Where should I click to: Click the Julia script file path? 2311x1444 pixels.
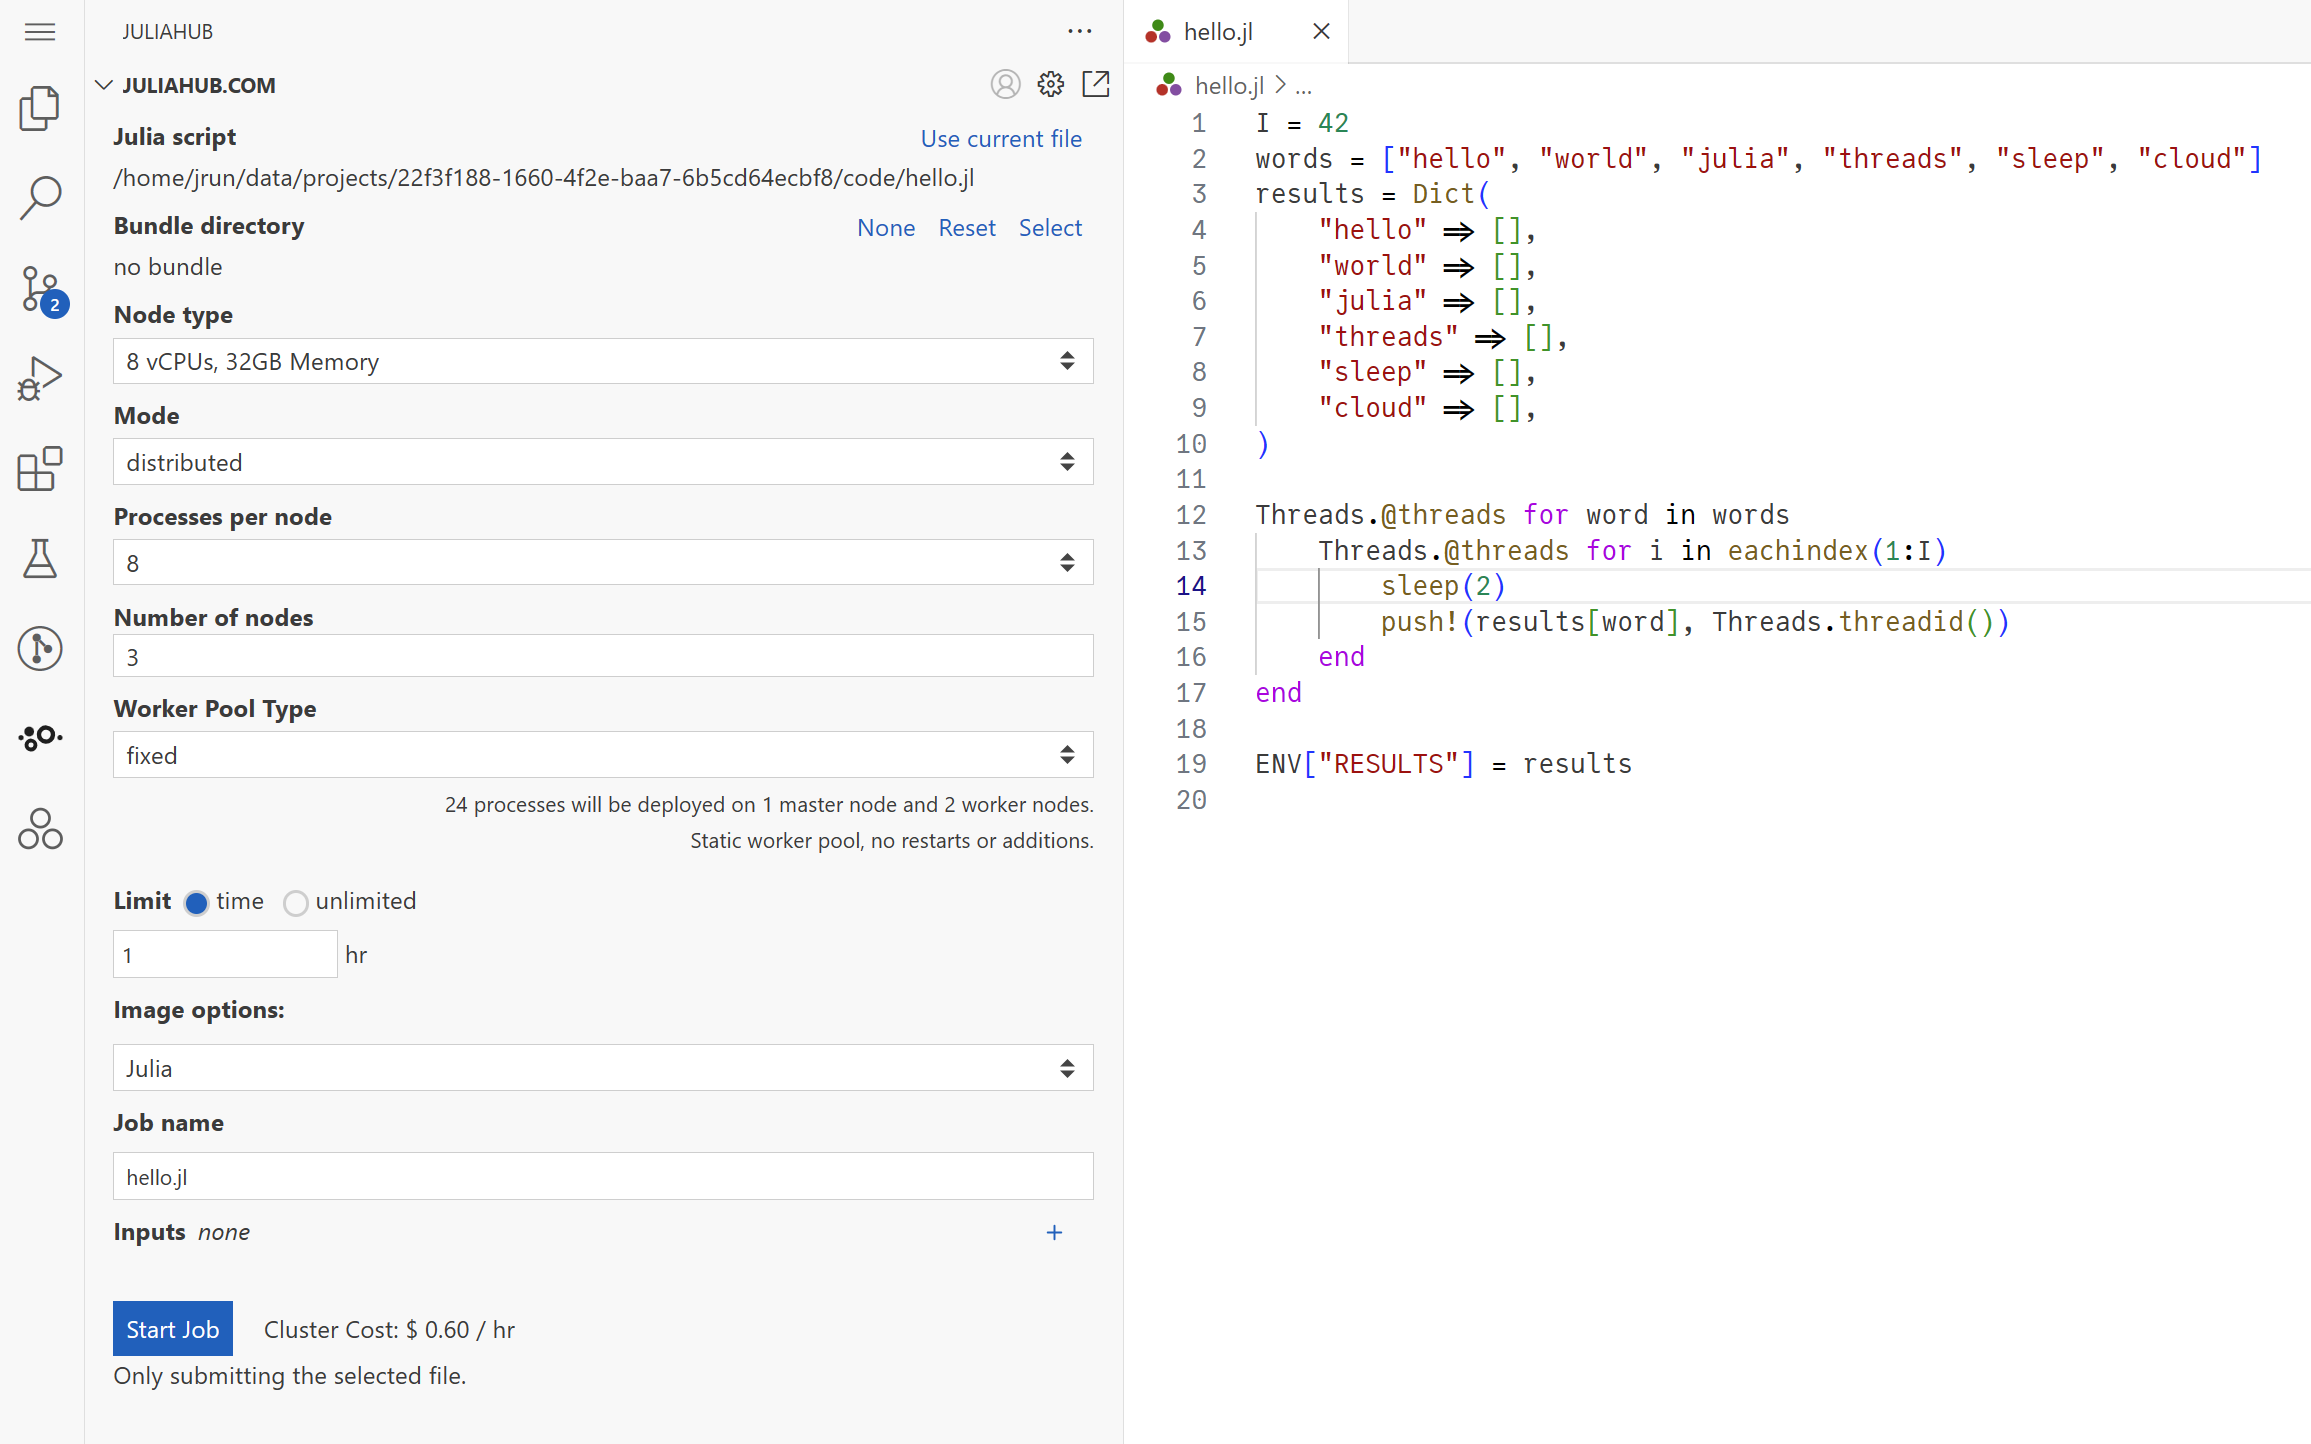[x=544, y=178]
